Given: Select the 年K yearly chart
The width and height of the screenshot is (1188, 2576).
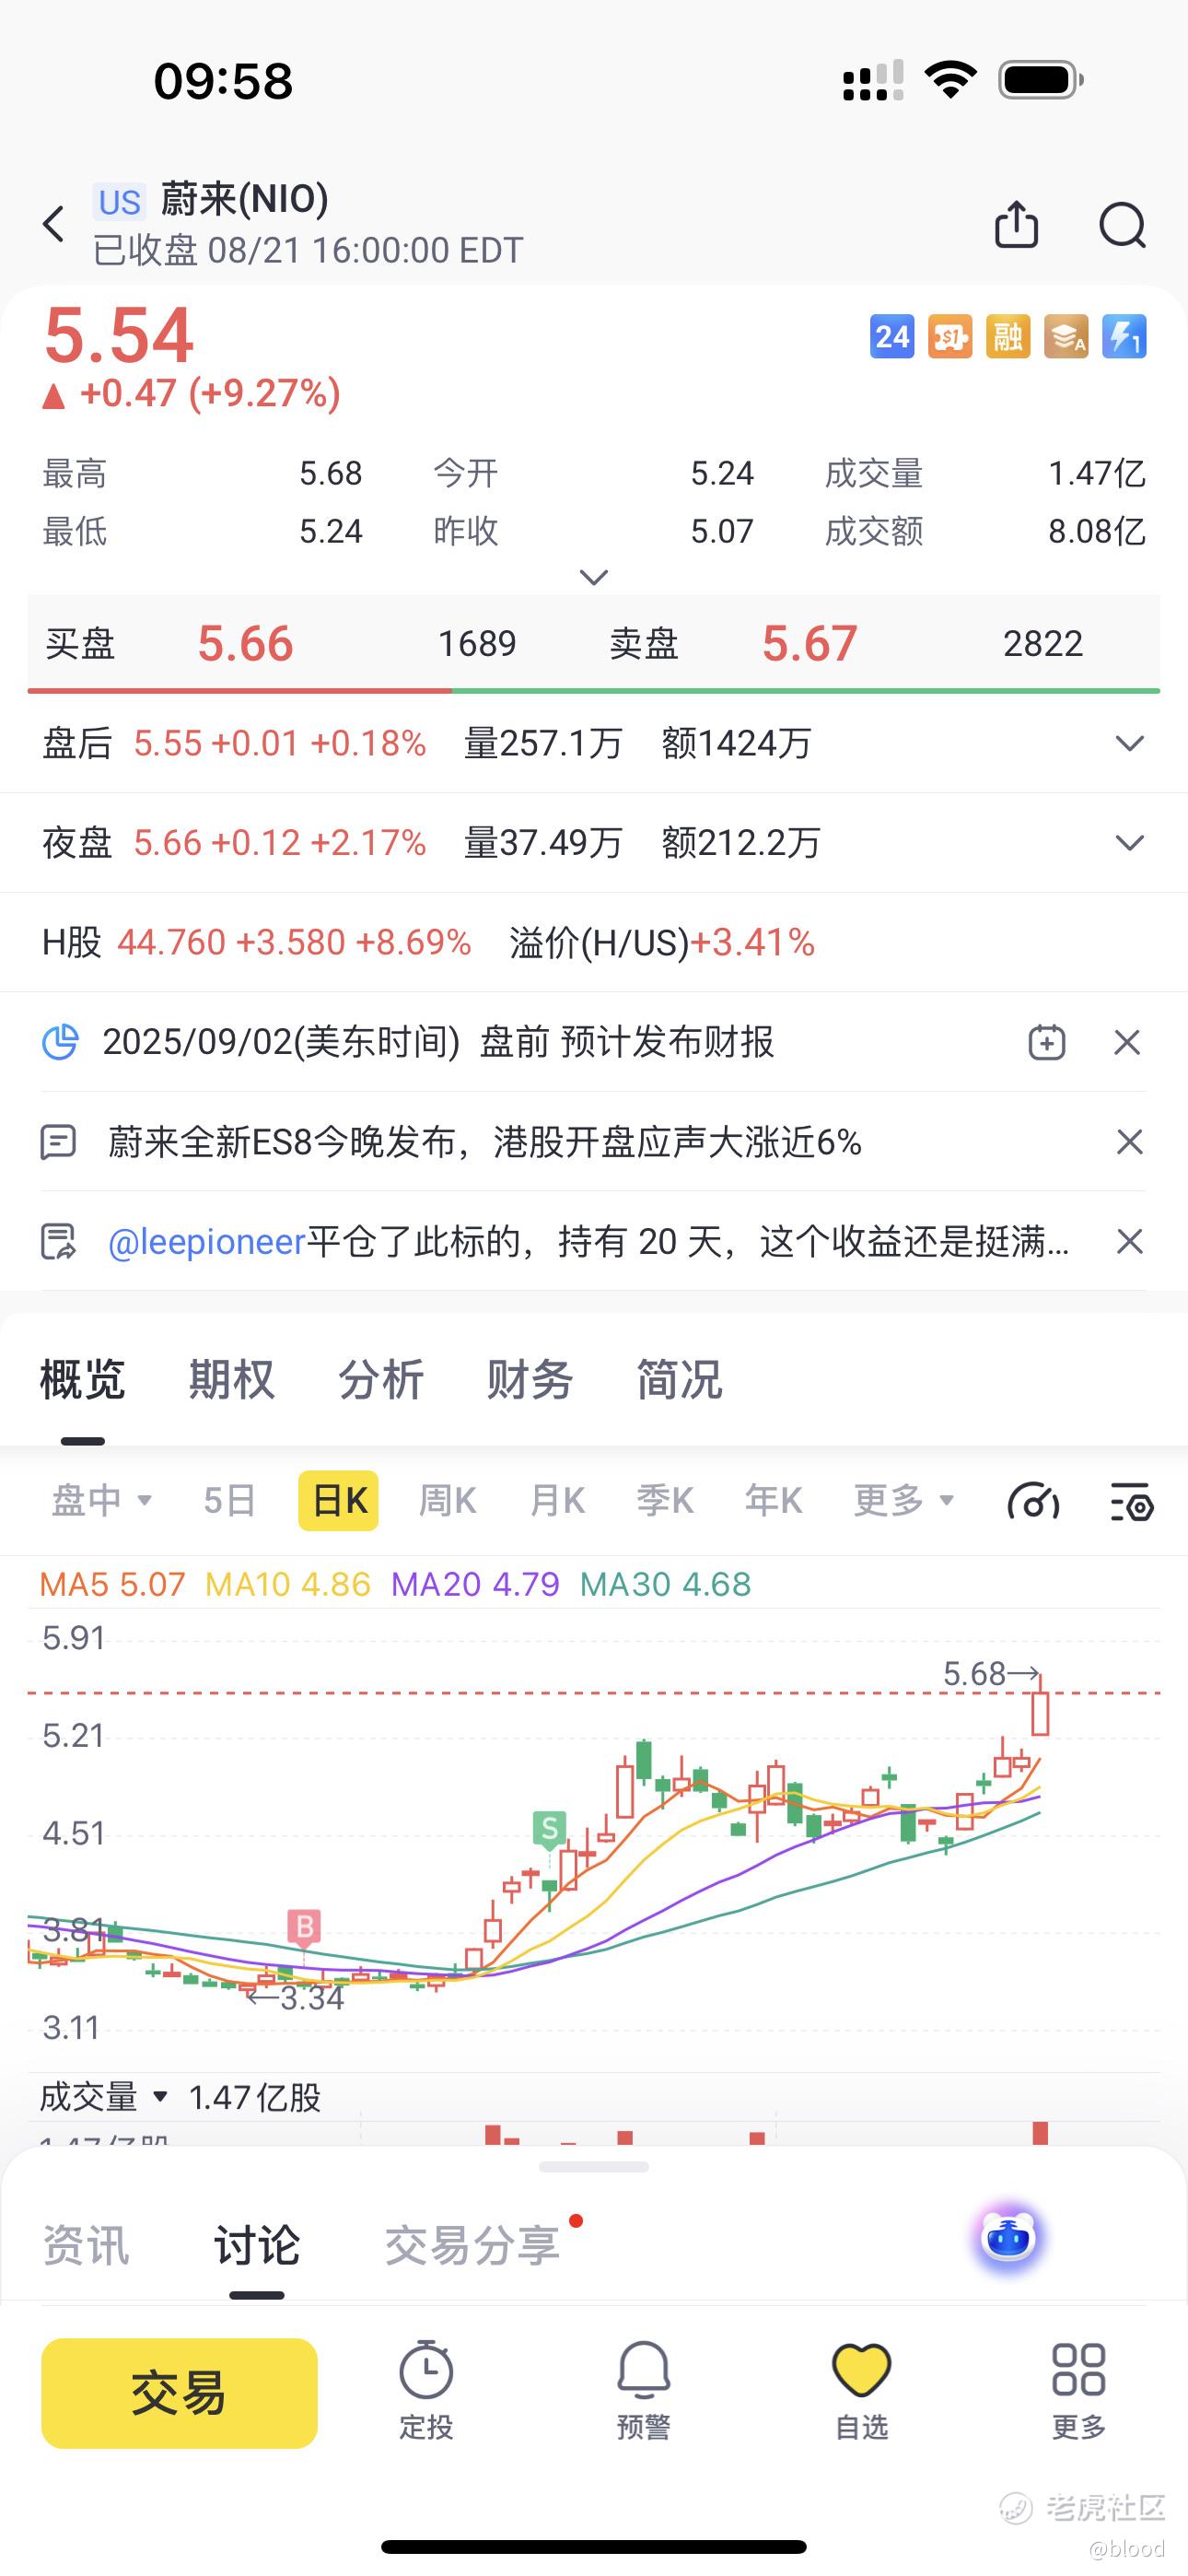Looking at the screenshot, I should [773, 1500].
